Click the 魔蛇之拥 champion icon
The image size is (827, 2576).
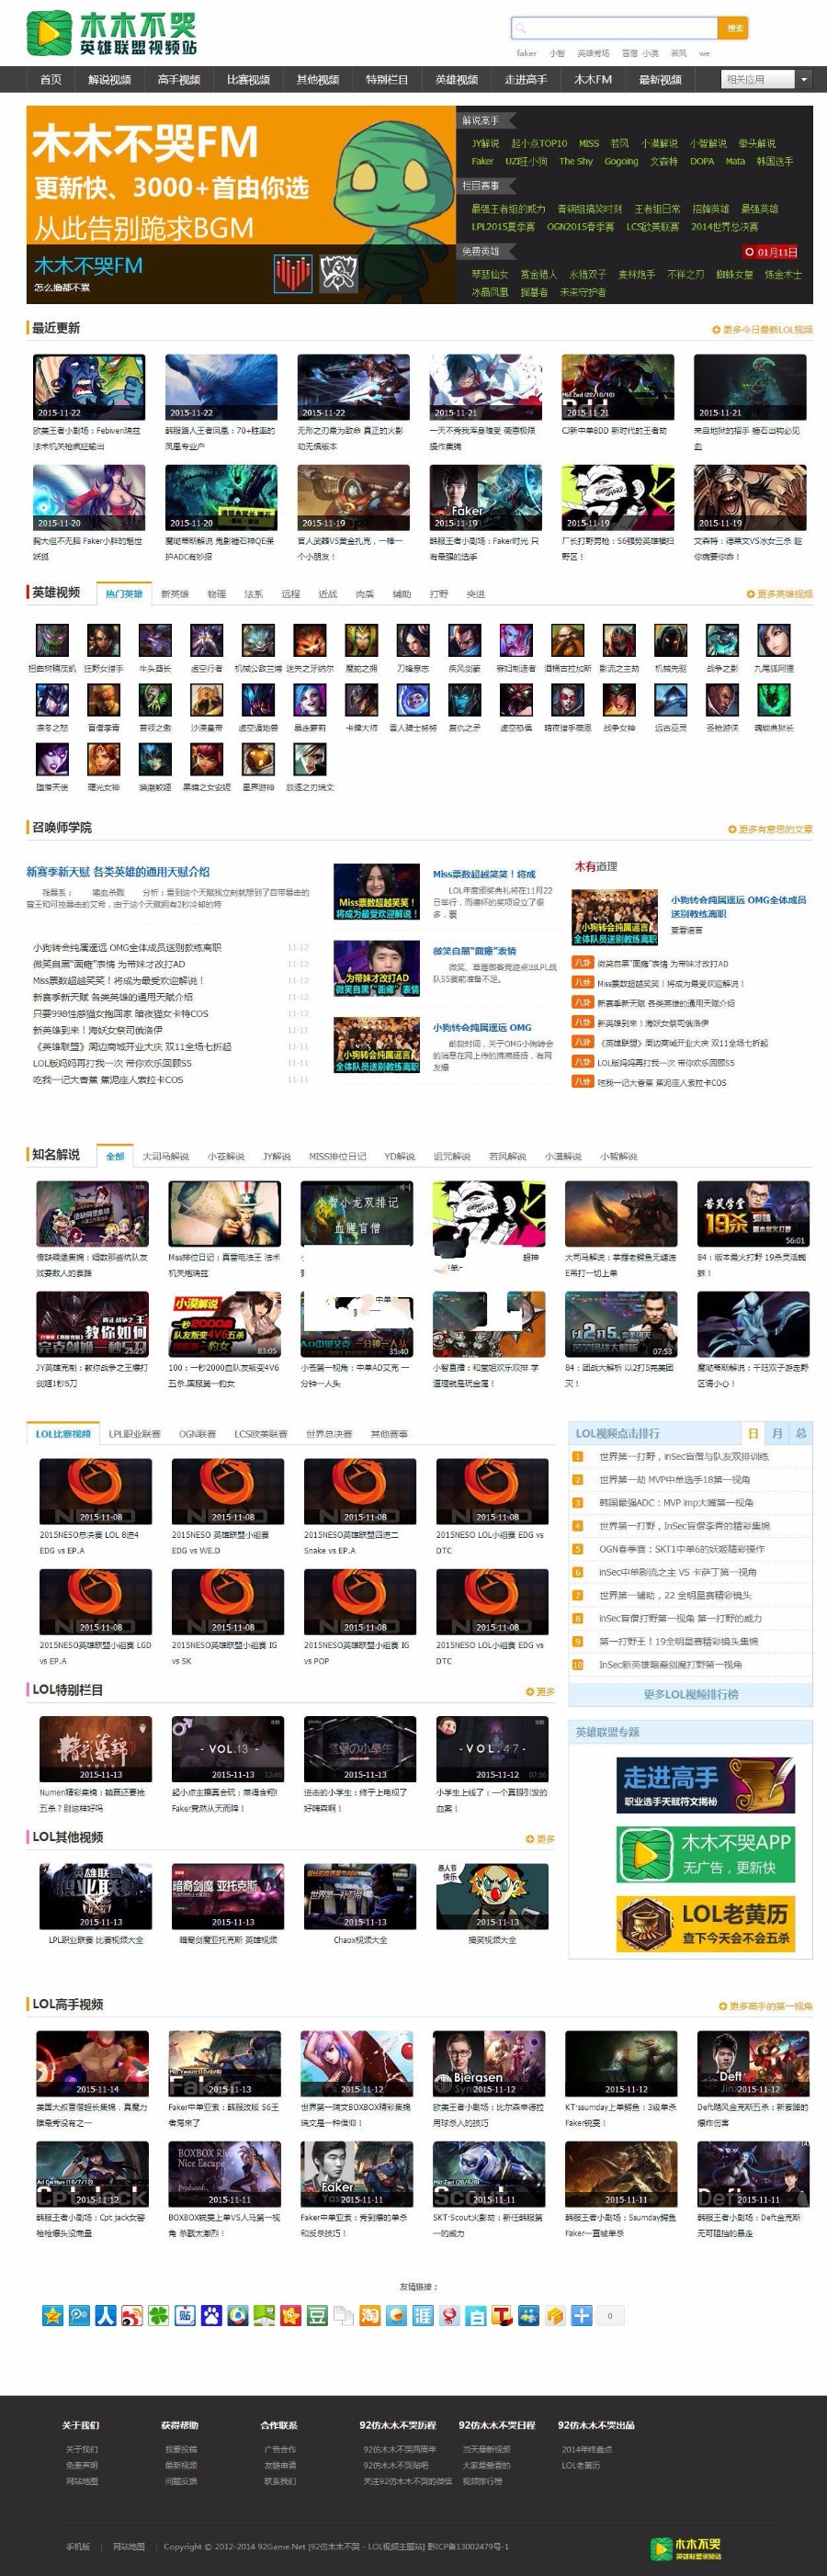tap(361, 640)
